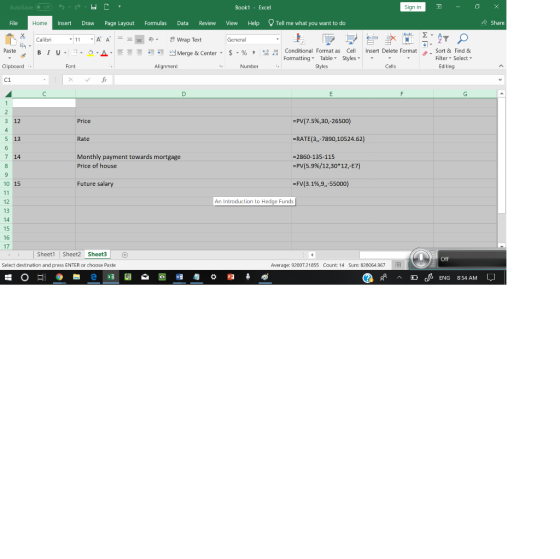Expand the formula bar chevron
The image size is (560, 559).
click(500, 80)
